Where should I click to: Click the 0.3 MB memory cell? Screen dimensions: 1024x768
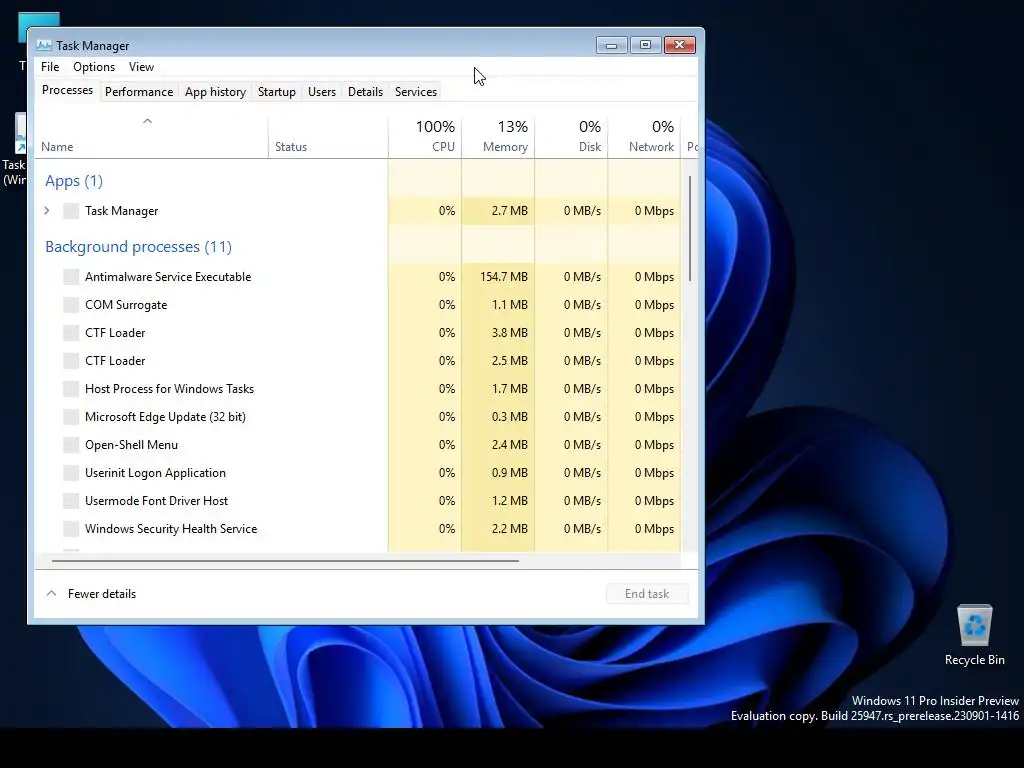tap(498, 417)
